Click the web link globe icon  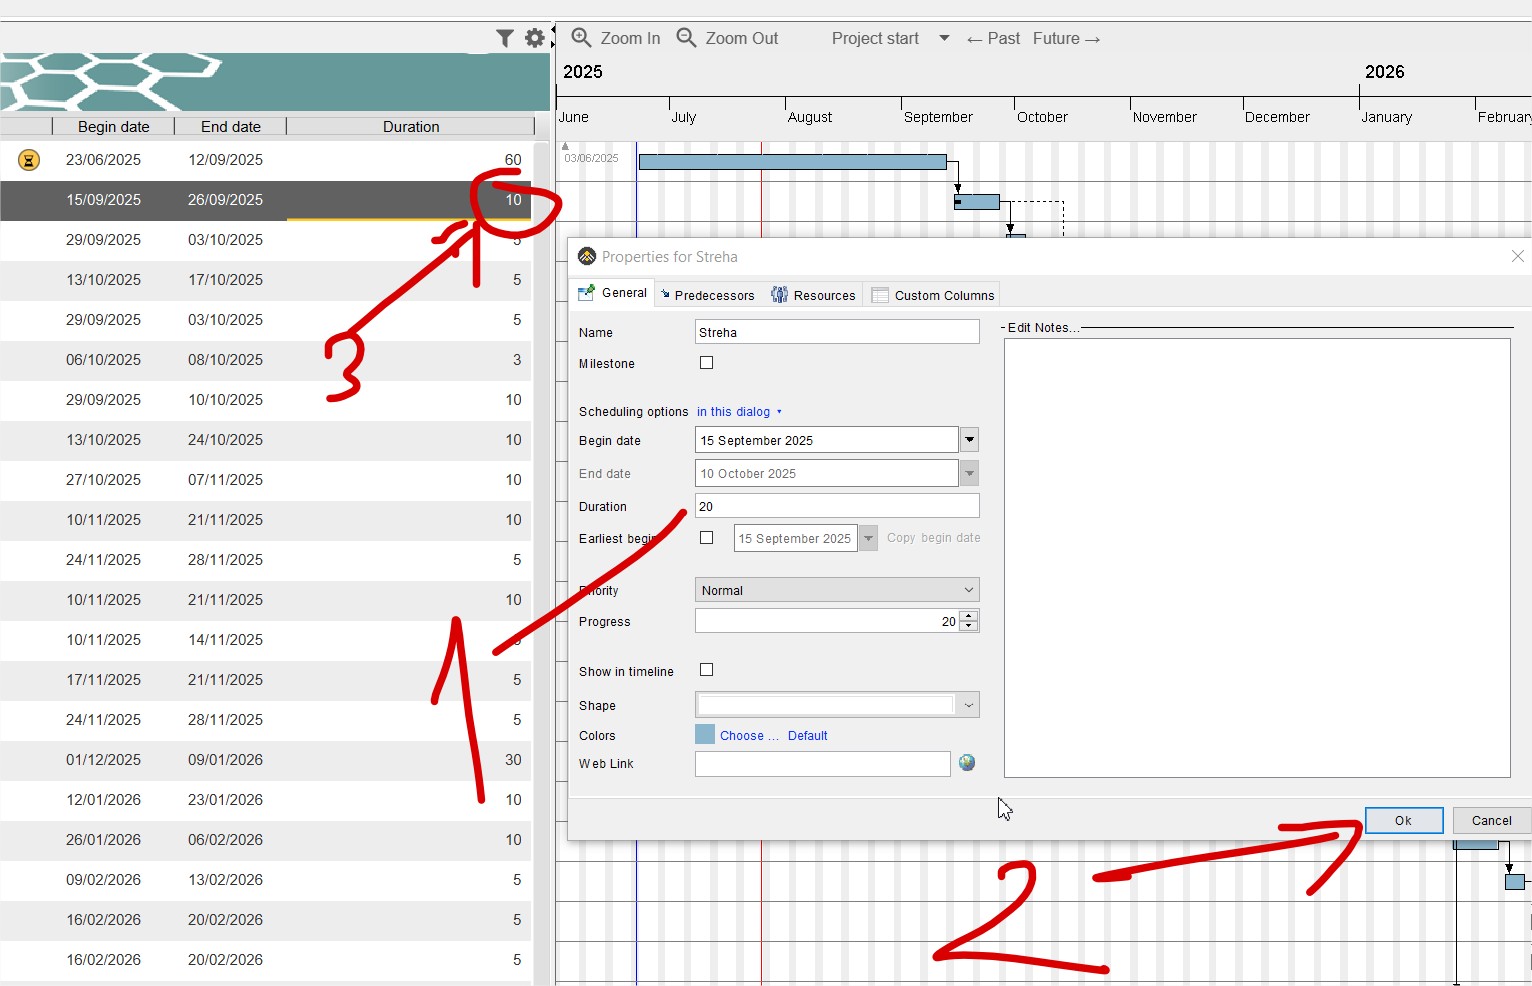pos(967,763)
